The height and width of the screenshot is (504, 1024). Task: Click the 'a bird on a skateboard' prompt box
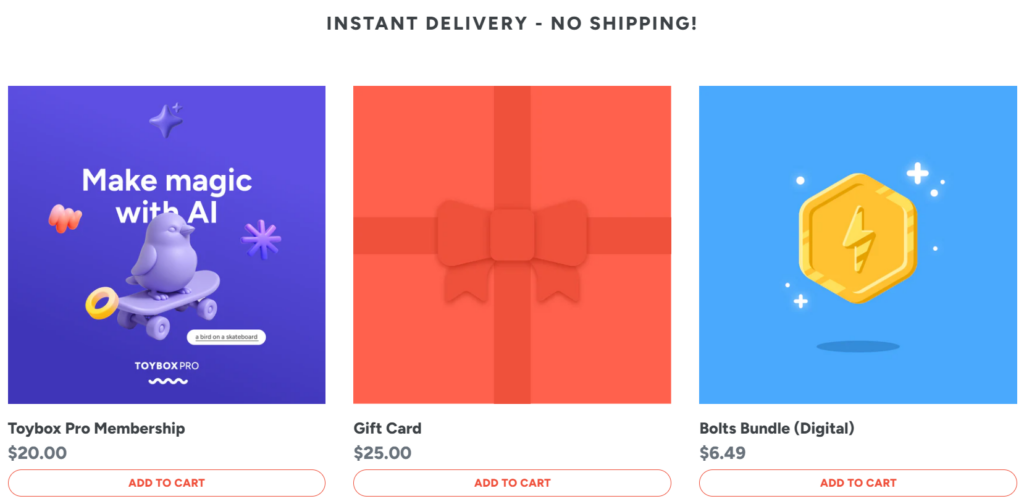(x=226, y=337)
